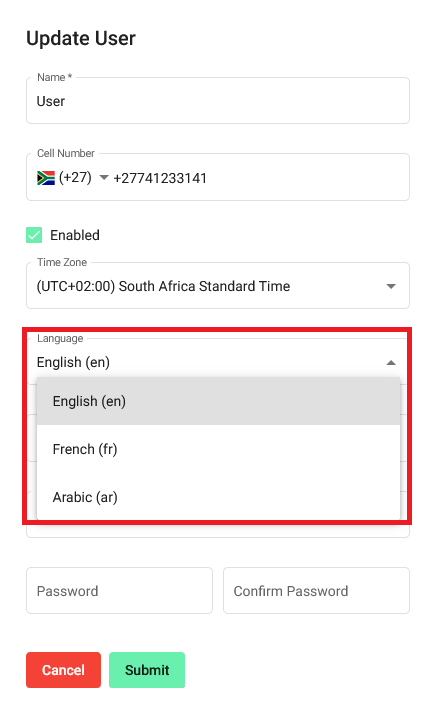Viewport: 437px width, 704px height.
Task: Expand the Time Zone dropdown arrow
Action: coord(391,286)
